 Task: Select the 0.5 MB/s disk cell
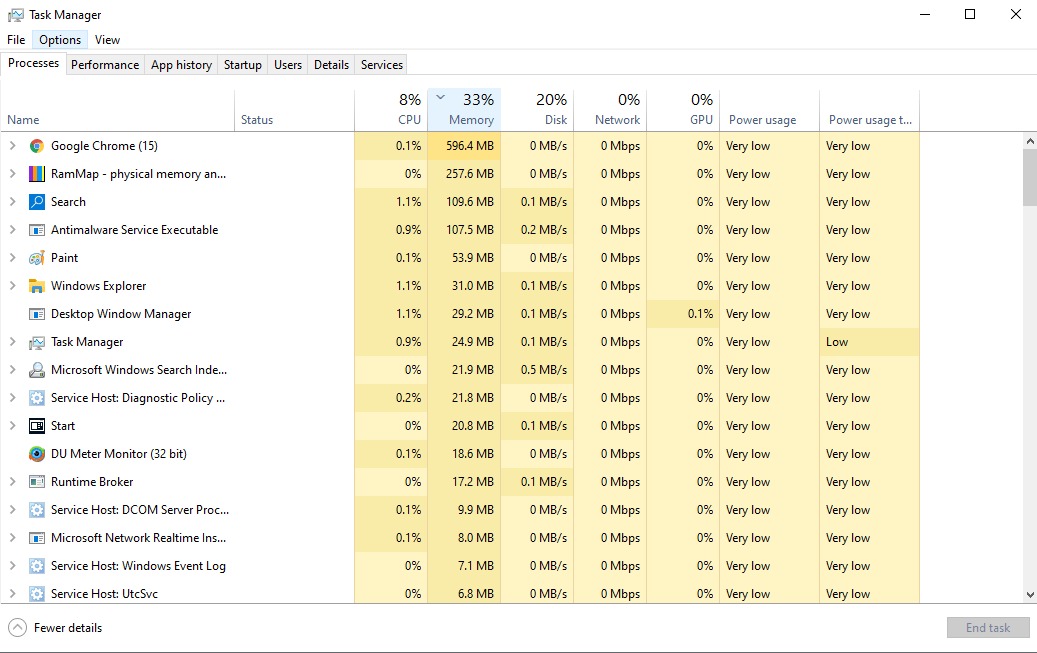pyautogui.click(x=537, y=370)
